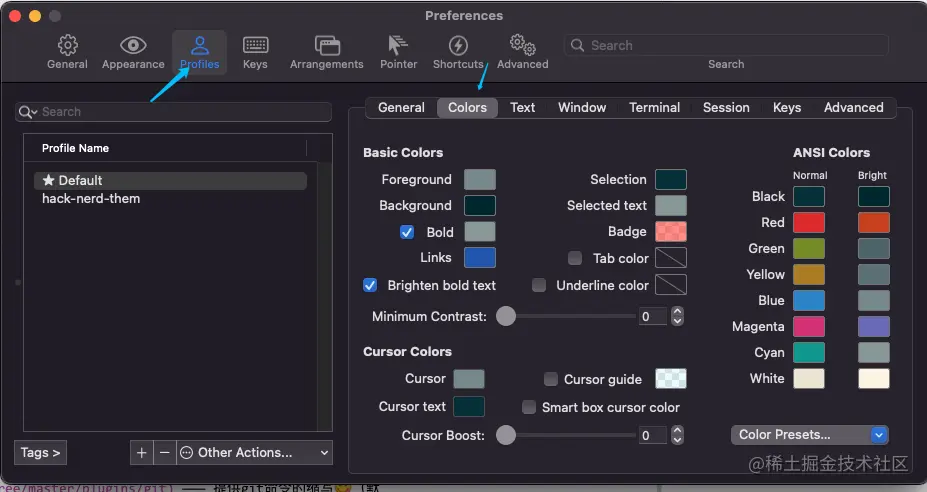Select the Default profile
This screenshot has width=927, height=492.
pos(170,181)
